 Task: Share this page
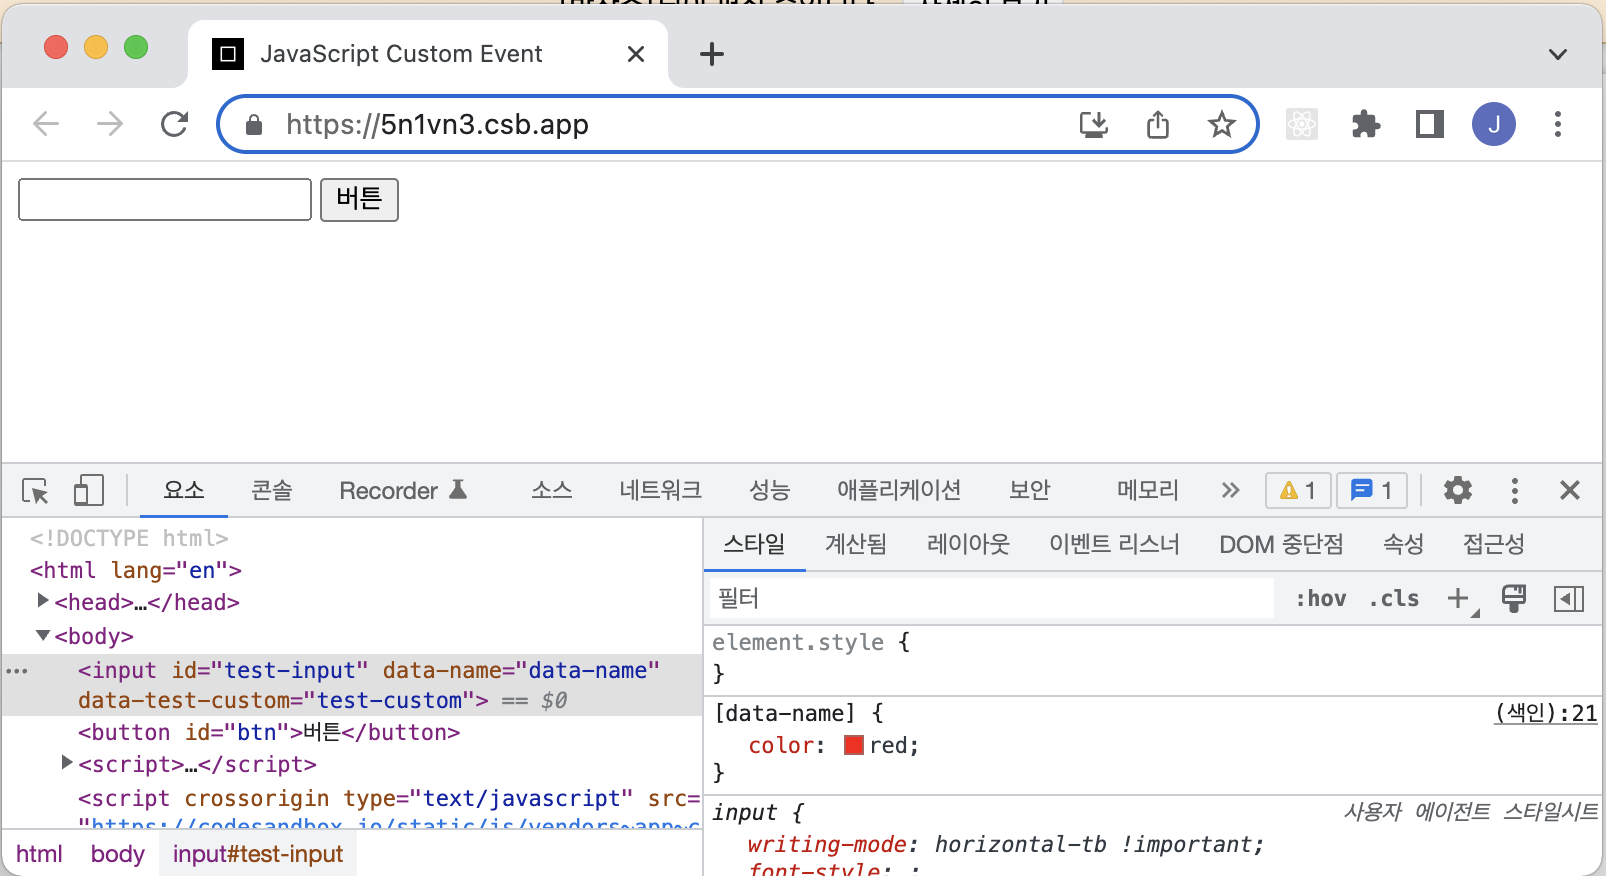coord(1158,125)
